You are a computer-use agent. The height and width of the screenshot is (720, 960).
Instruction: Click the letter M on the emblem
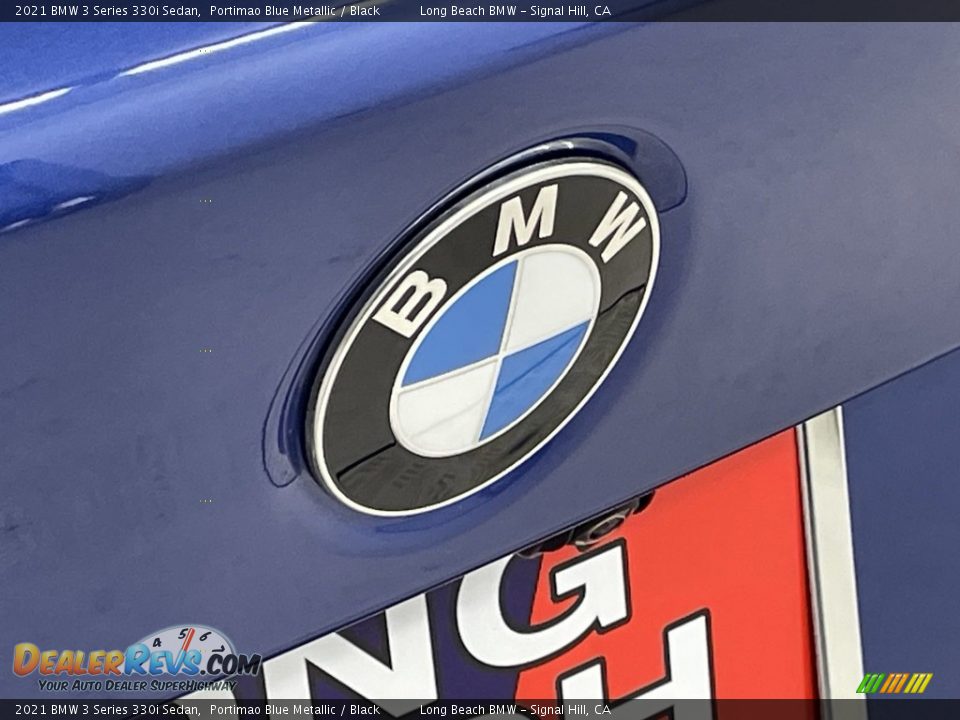click(x=527, y=218)
